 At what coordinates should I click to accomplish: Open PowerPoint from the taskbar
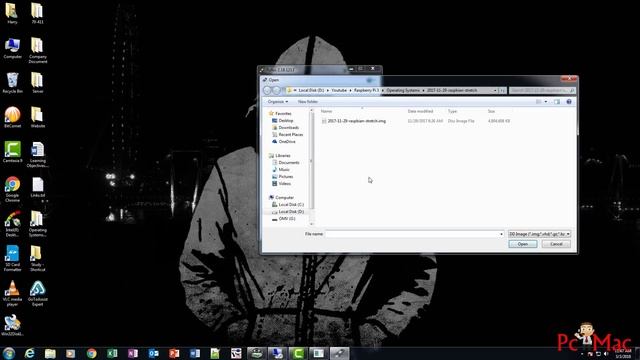click(174, 353)
